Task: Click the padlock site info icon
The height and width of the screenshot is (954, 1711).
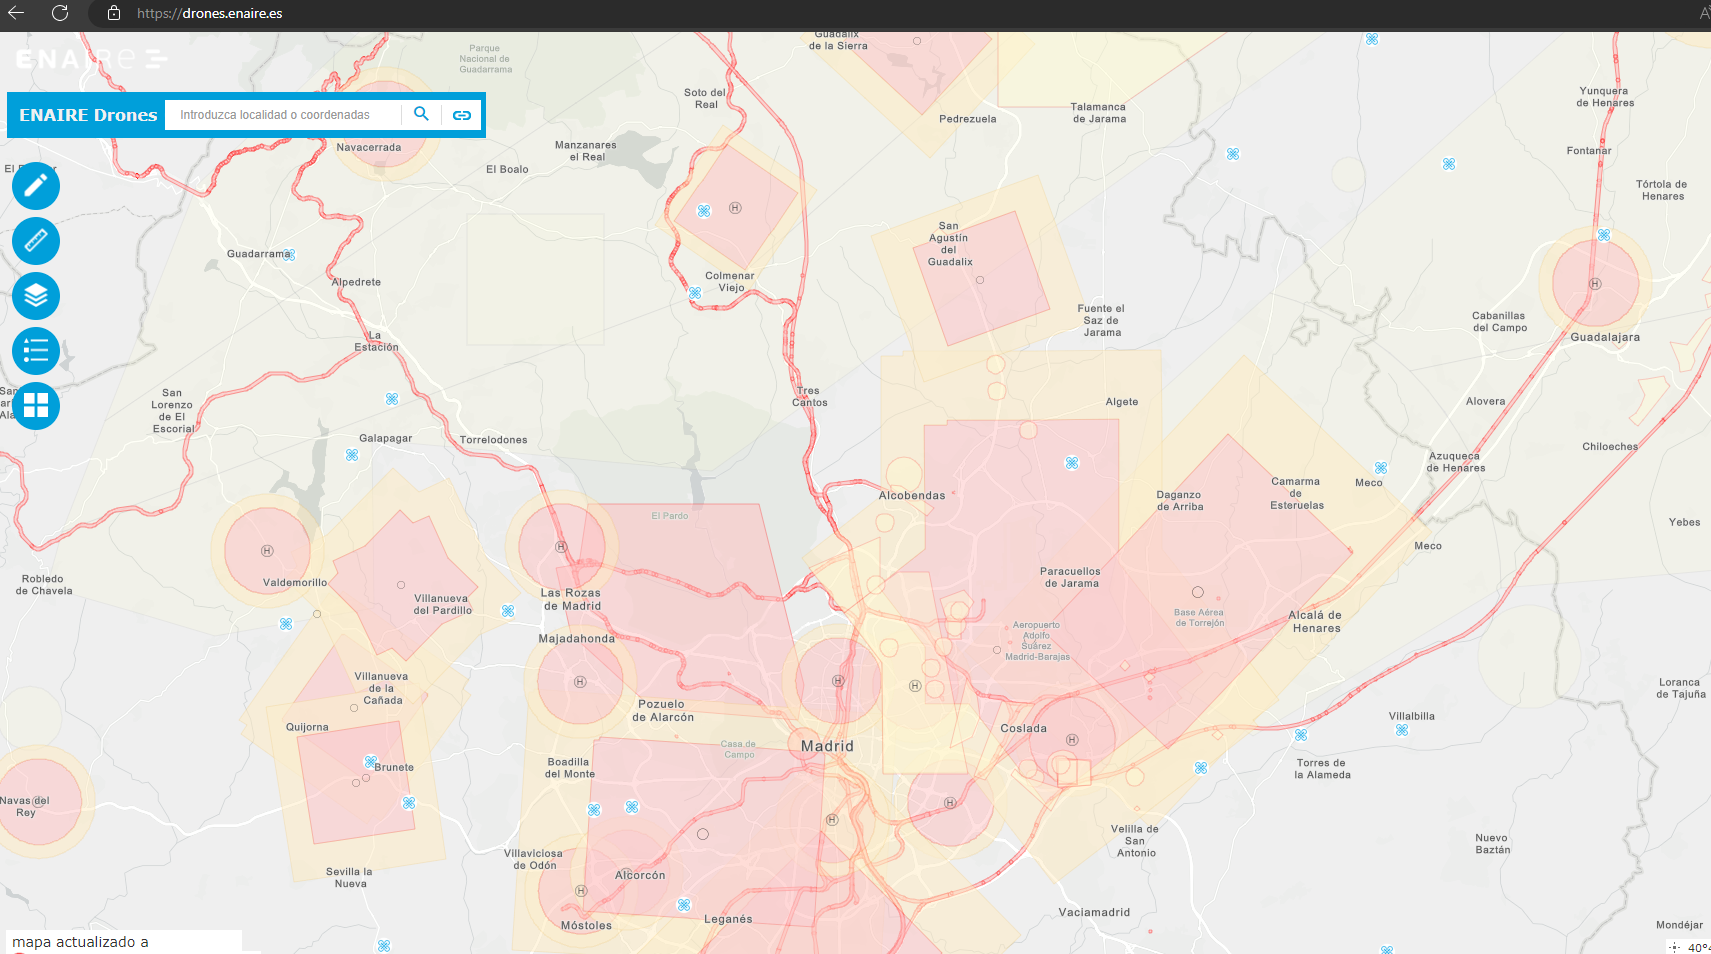Action: click(114, 13)
